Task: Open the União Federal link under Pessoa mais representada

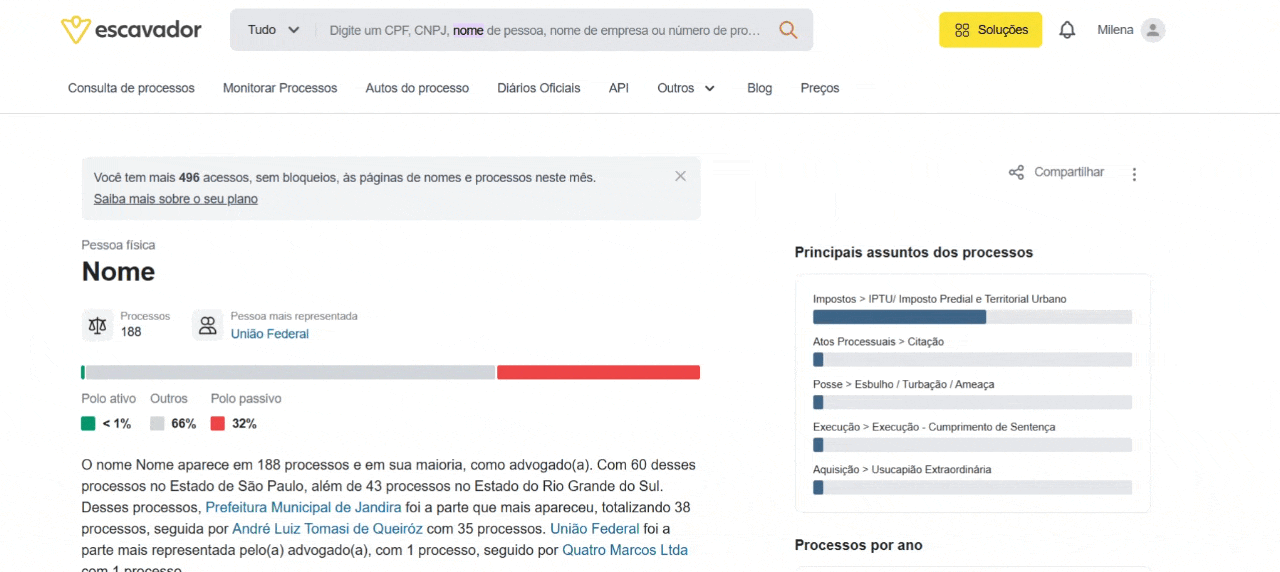Action: coord(270,334)
